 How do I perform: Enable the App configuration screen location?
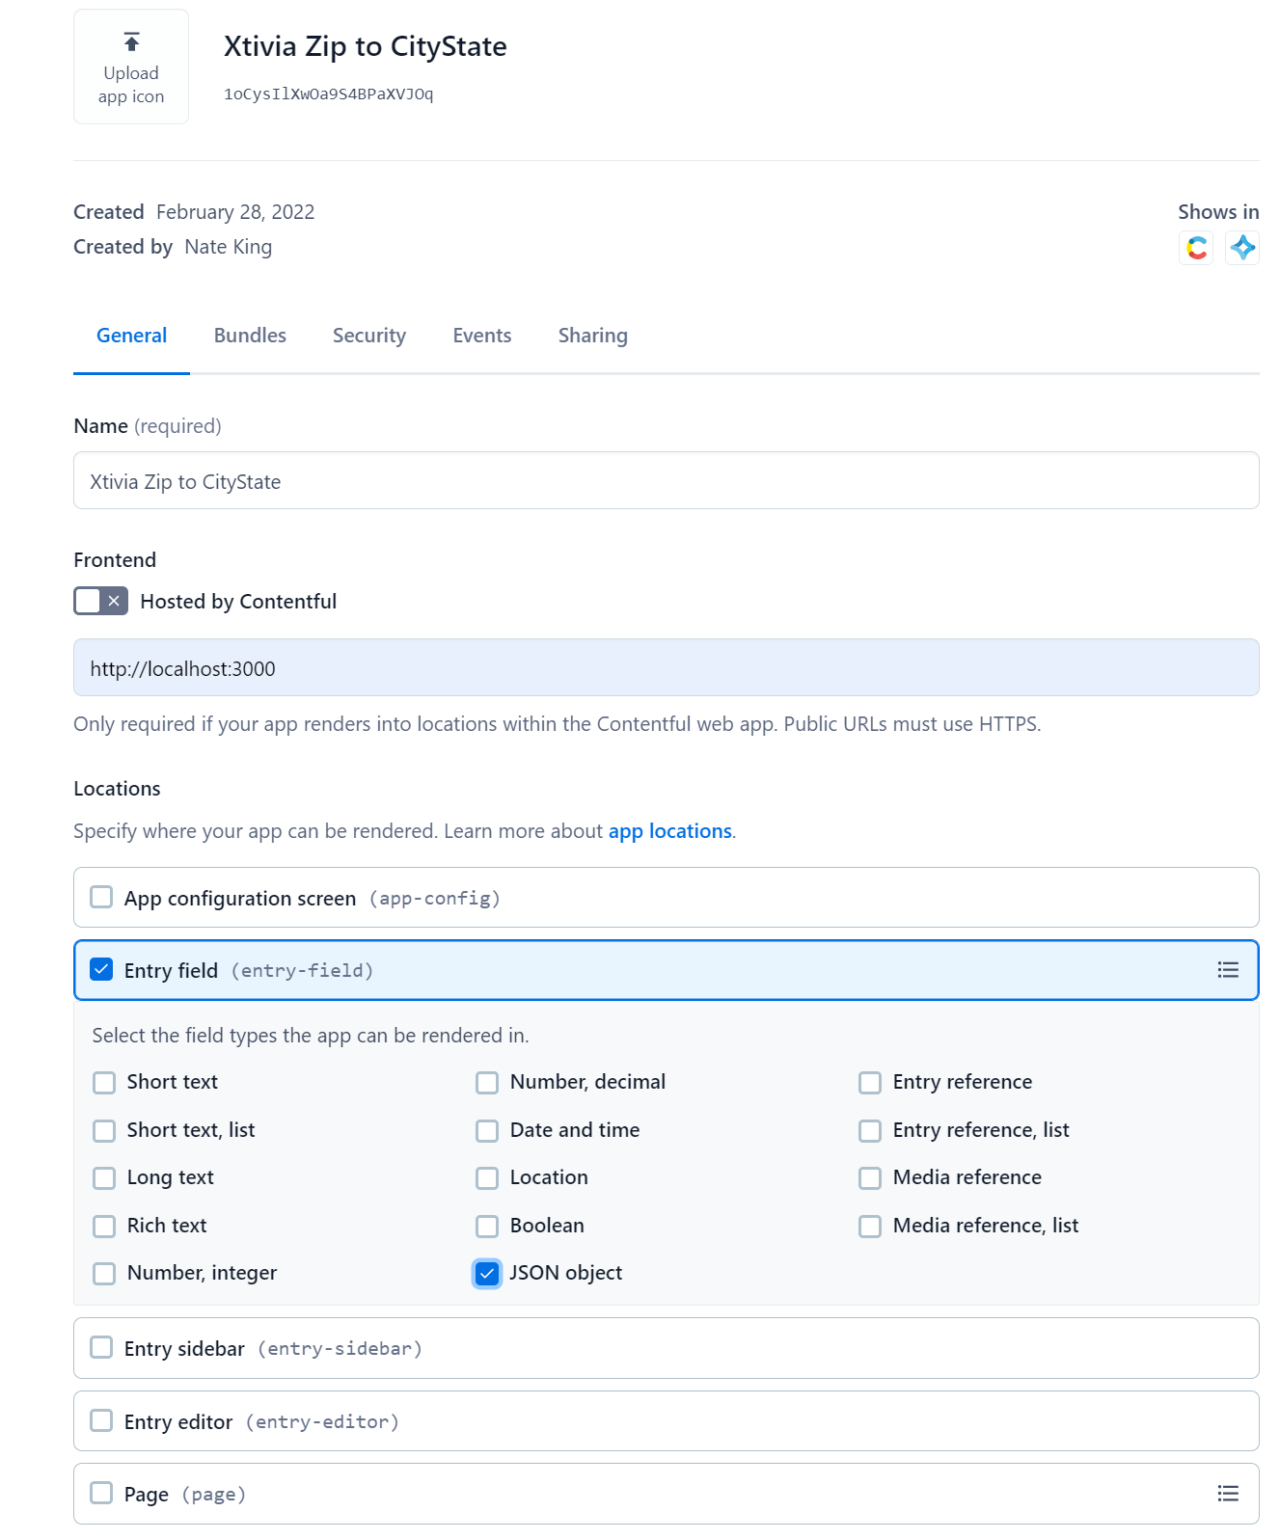pos(100,898)
